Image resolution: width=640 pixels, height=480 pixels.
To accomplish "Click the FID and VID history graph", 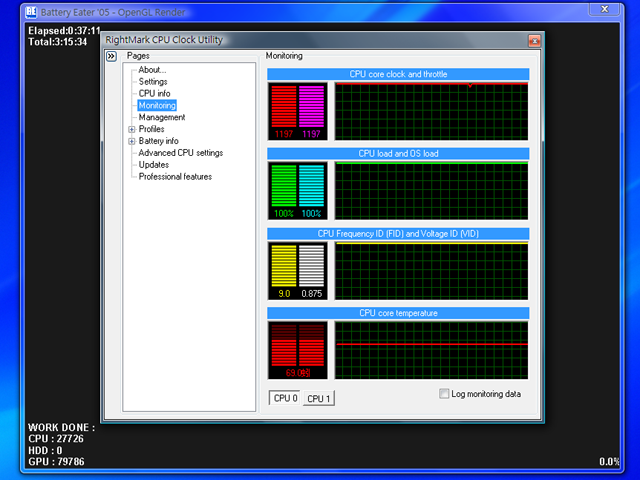I will pyautogui.click(x=431, y=271).
